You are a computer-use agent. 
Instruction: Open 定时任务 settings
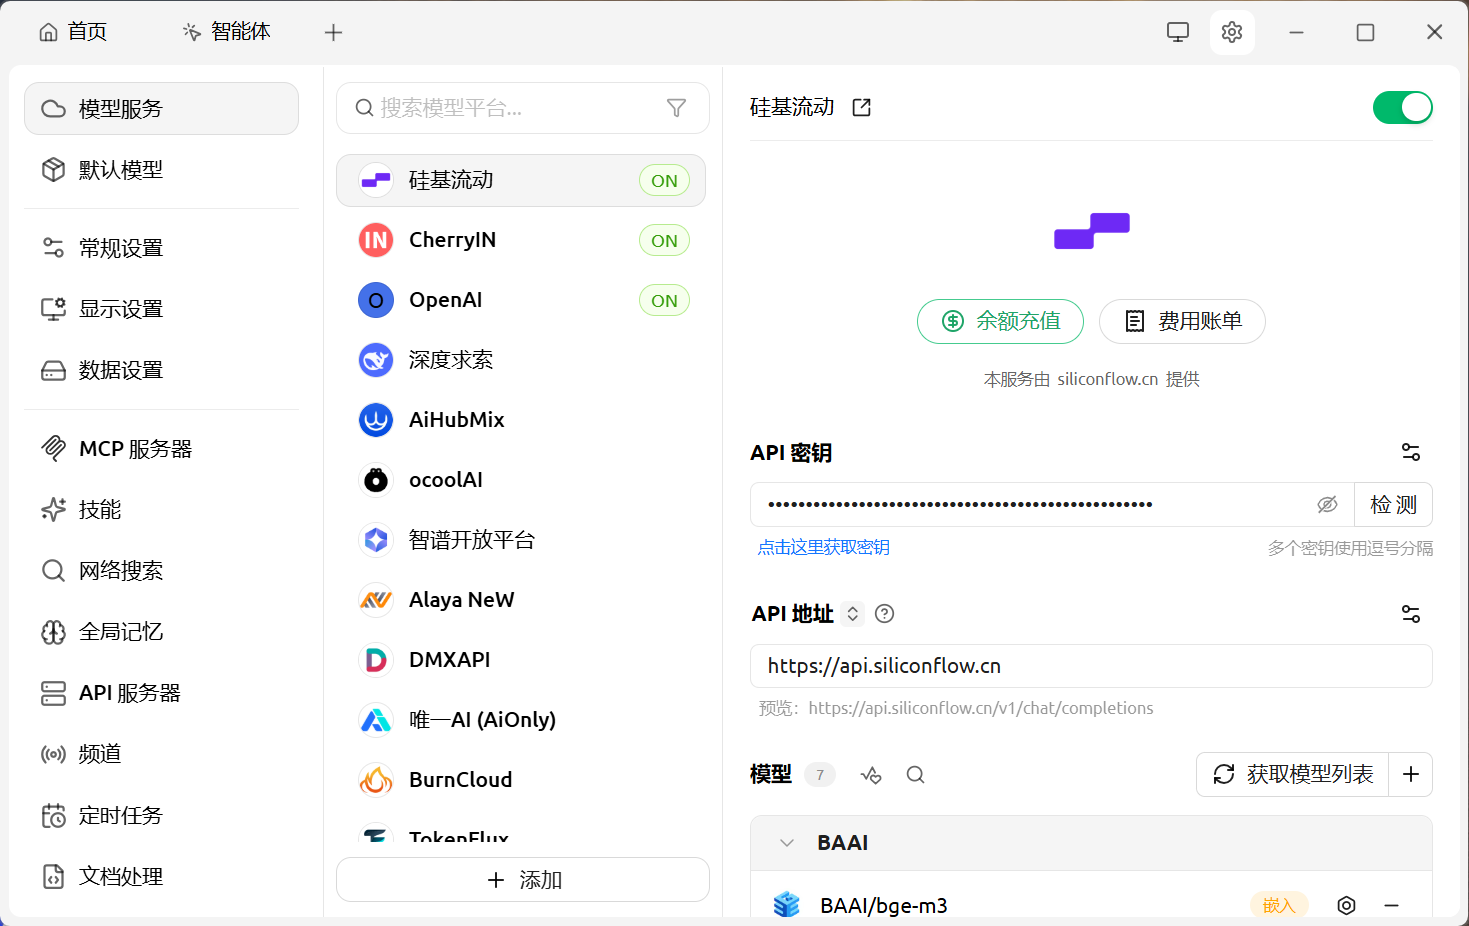pyautogui.click(x=161, y=816)
